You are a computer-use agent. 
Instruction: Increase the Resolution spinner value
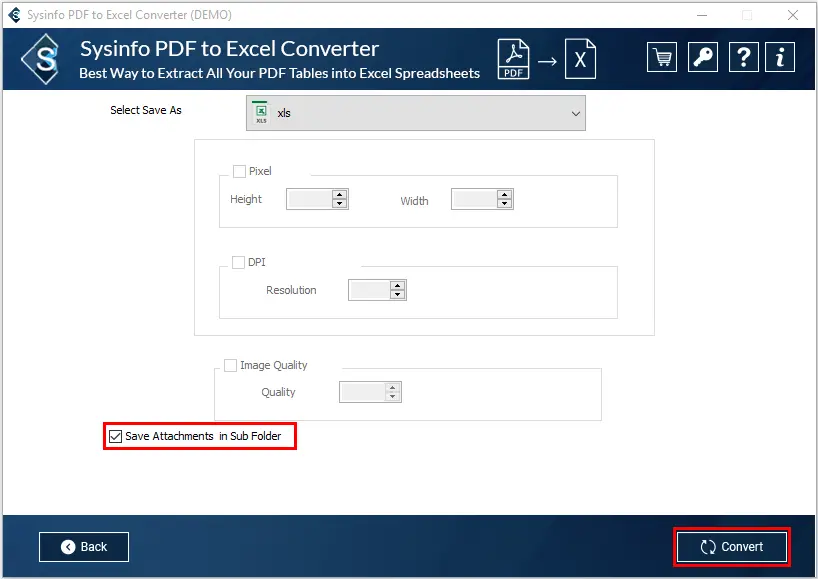click(398, 285)
